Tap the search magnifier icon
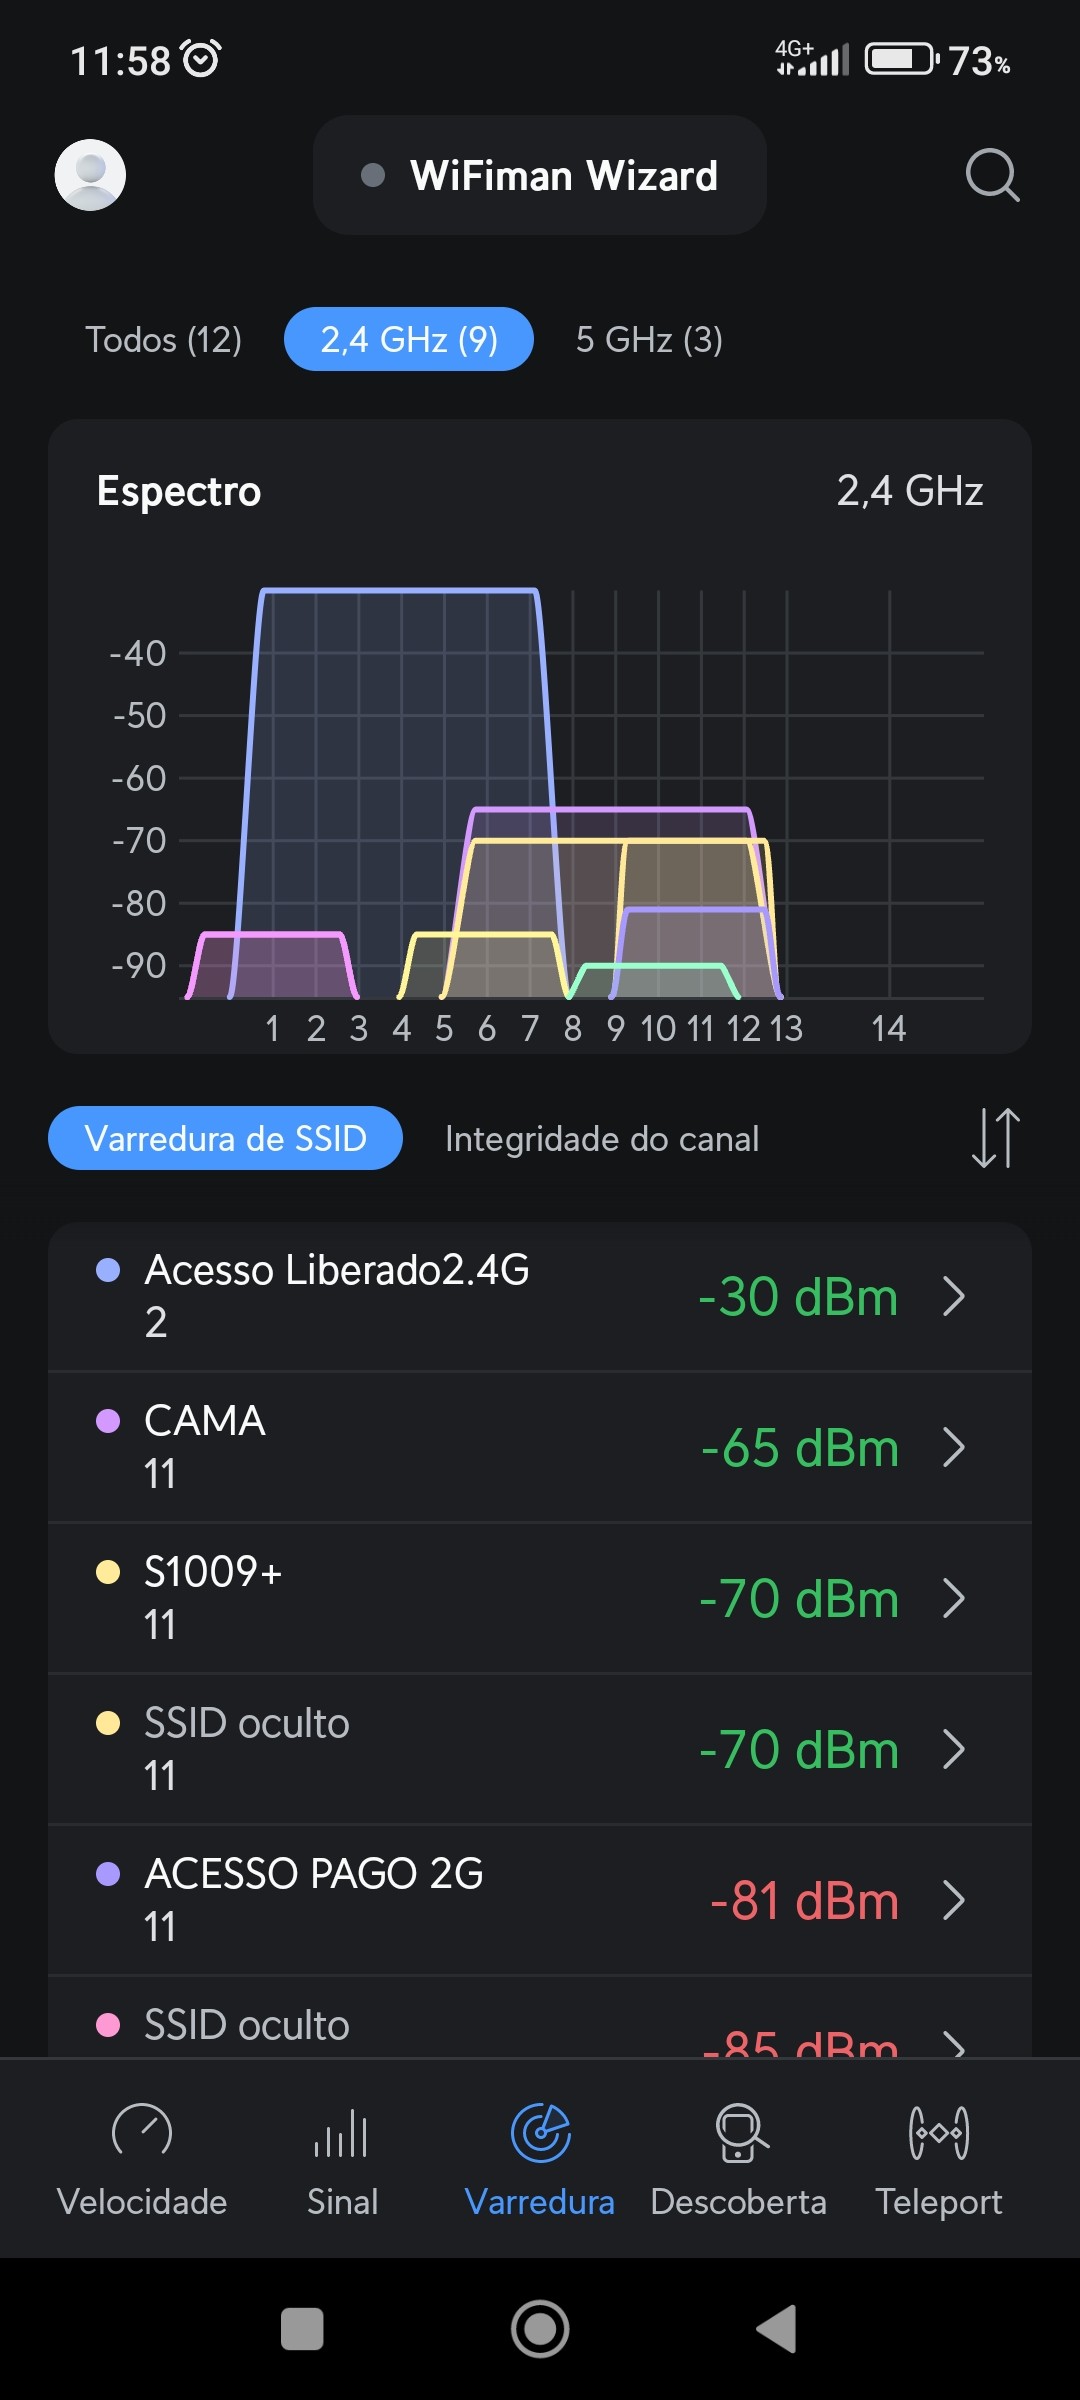This screenshot has width=1080, height=2400. pyautogui.click(x=992, y=175)
